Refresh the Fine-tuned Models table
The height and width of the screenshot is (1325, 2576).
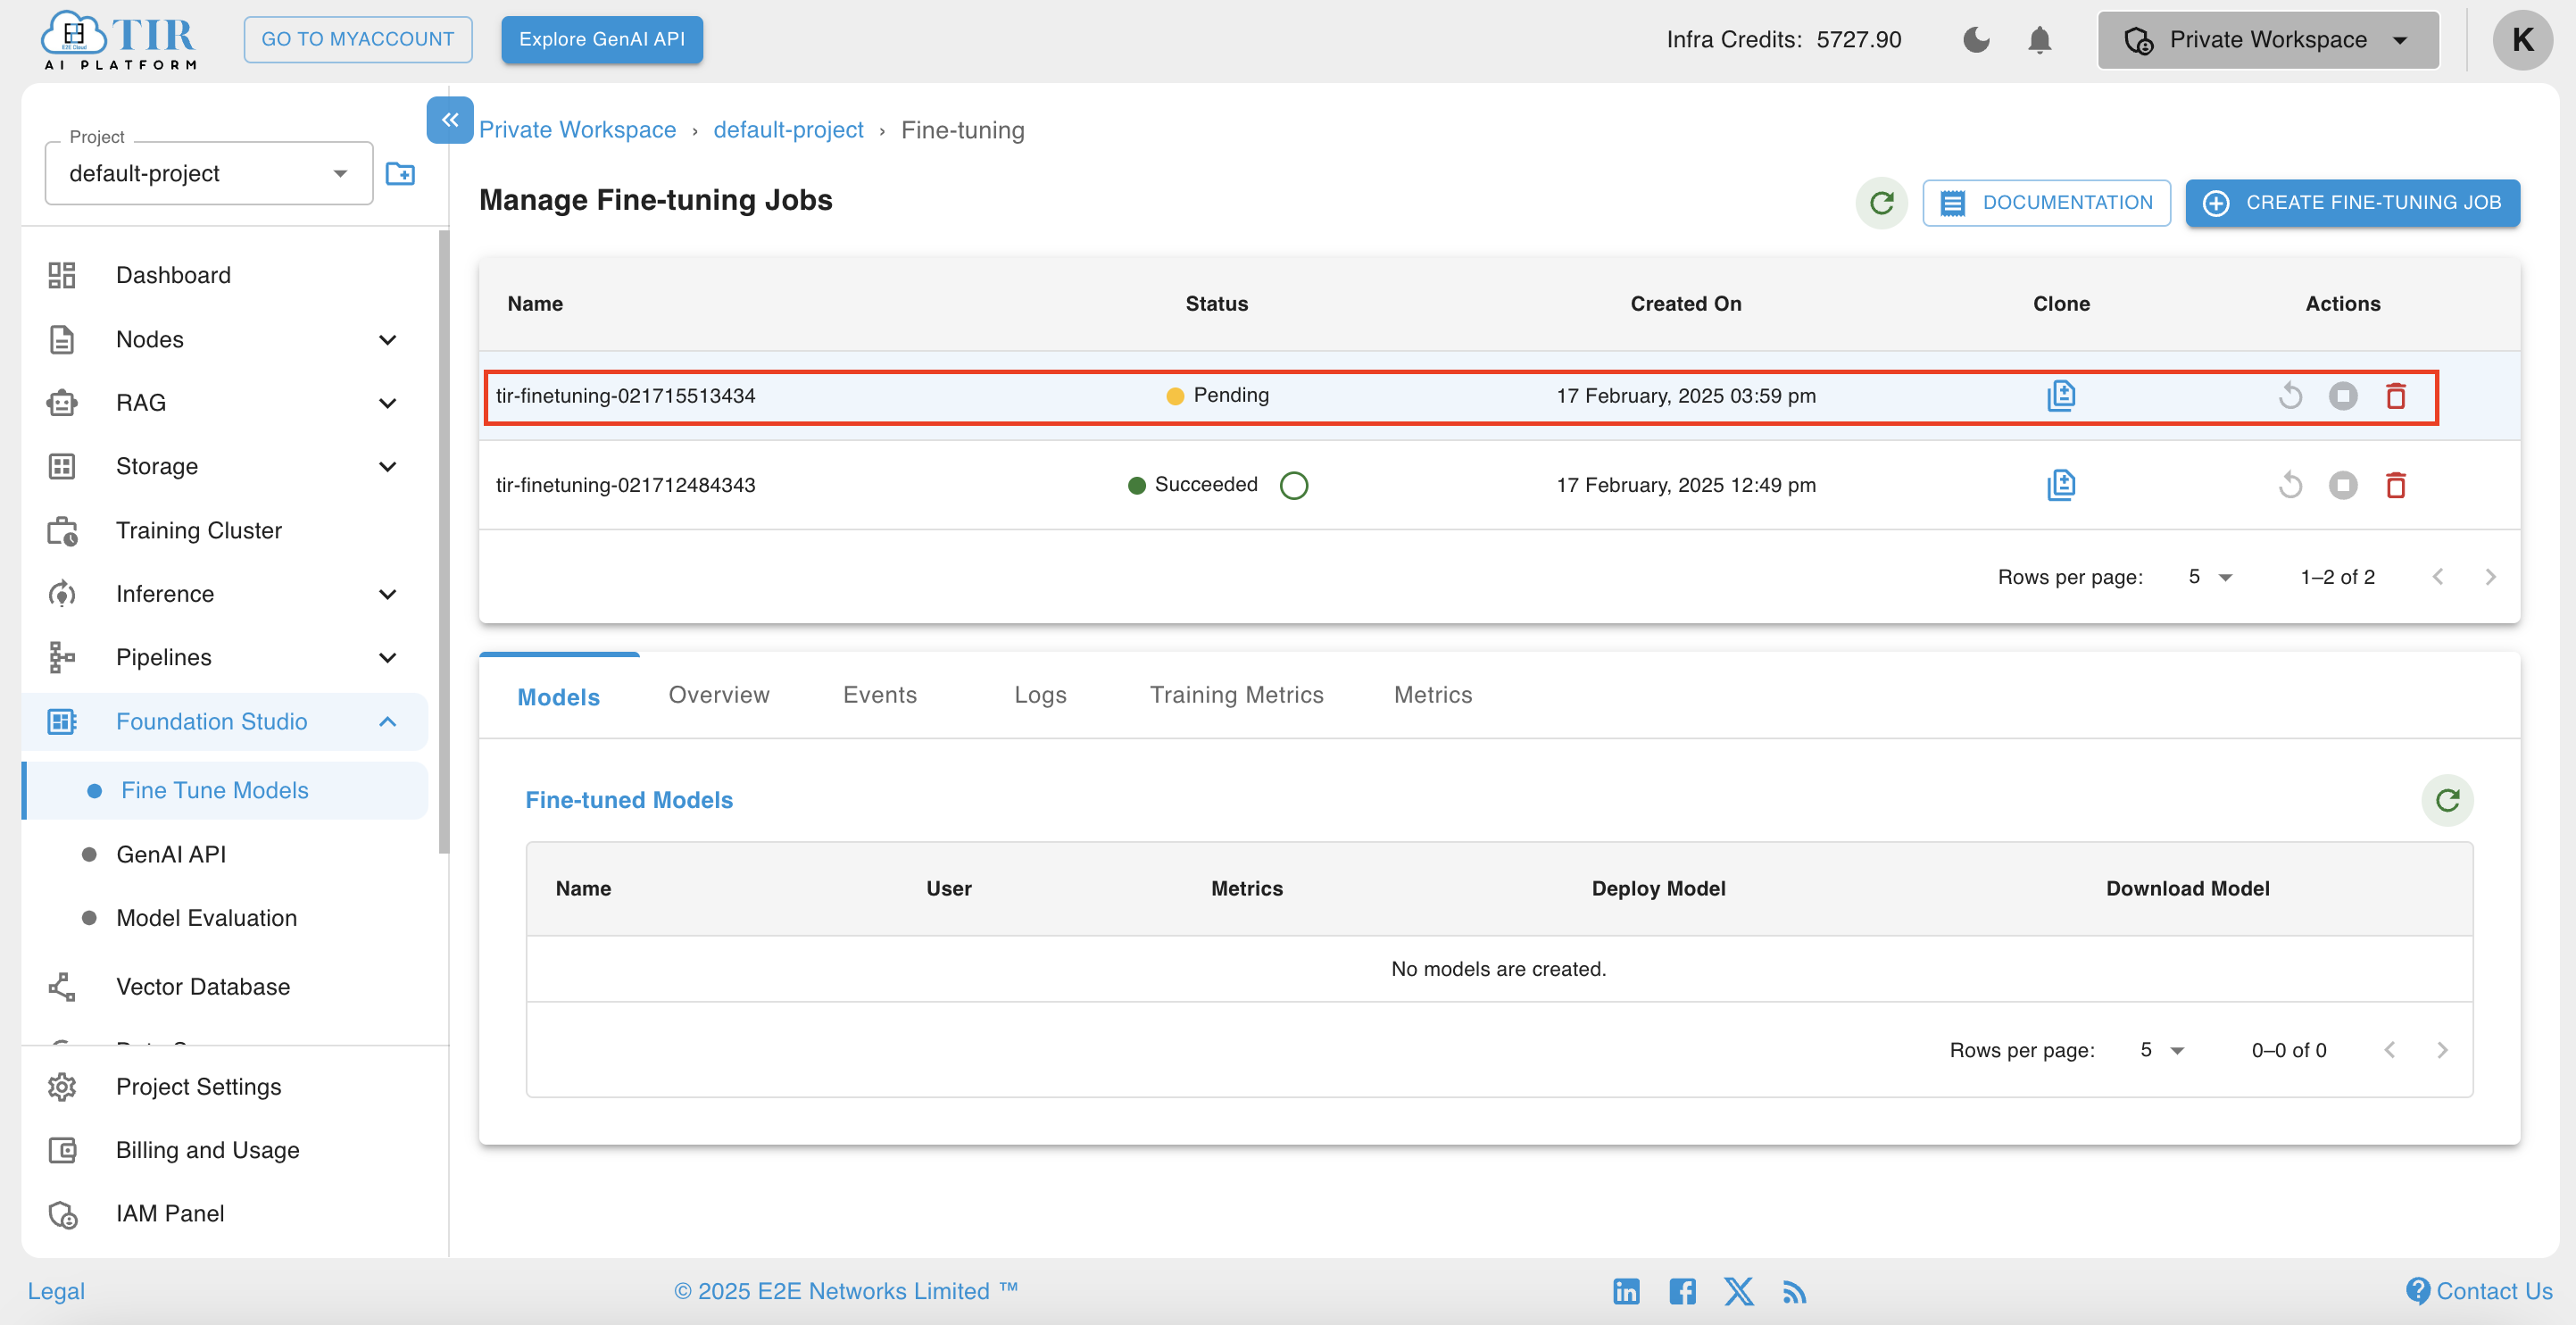[x=2447, y=800]
